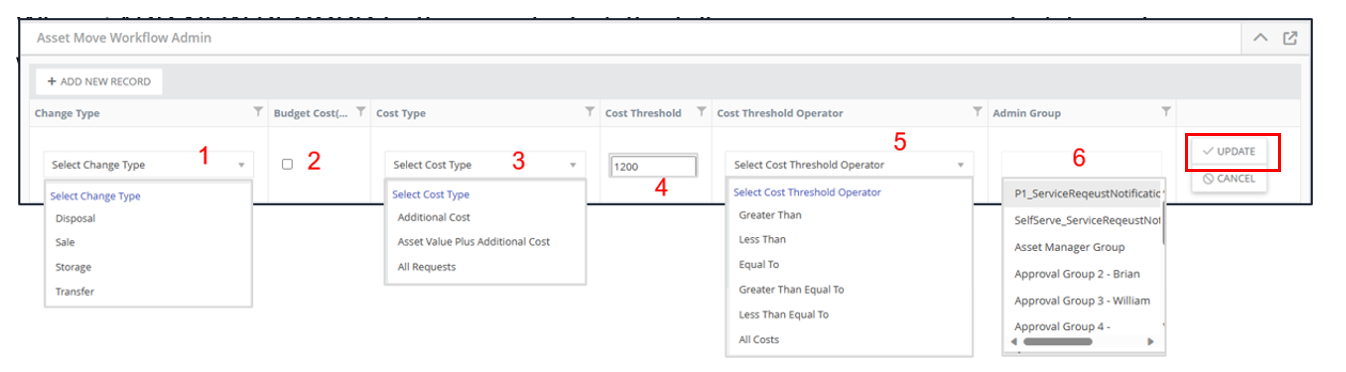Viewport: 1346px width, 372px height.
Task: Open the Cost Type column filter icon
Action: 590,112
